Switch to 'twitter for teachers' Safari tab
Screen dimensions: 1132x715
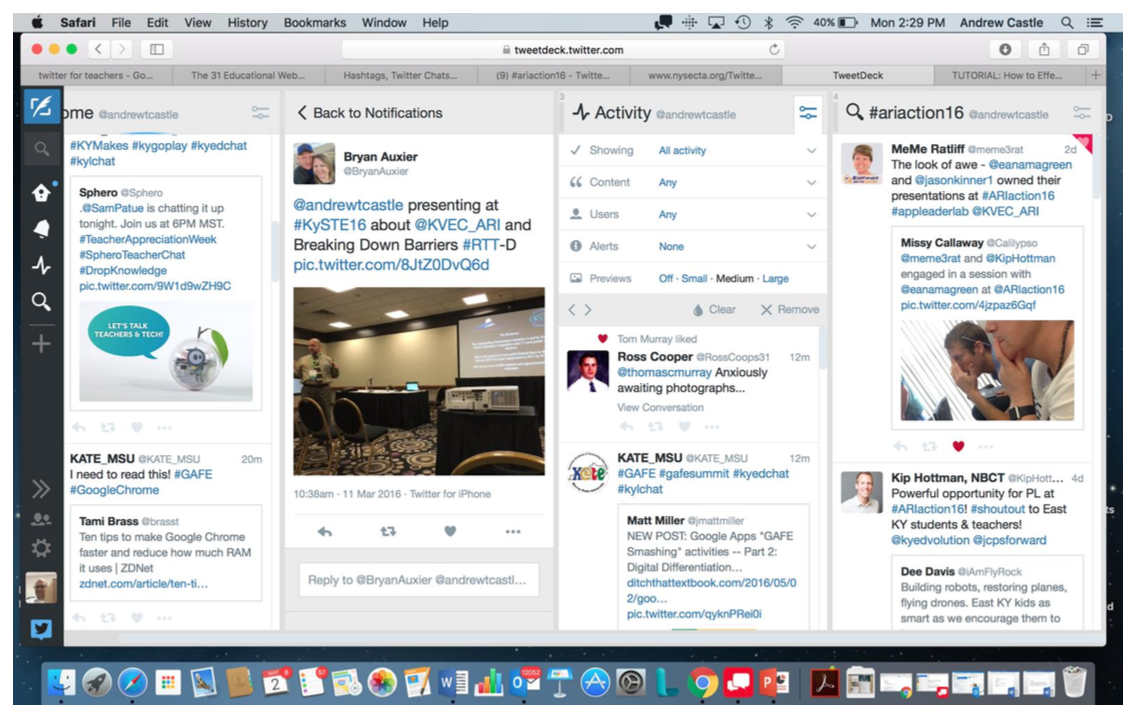[x=96, y=75]
